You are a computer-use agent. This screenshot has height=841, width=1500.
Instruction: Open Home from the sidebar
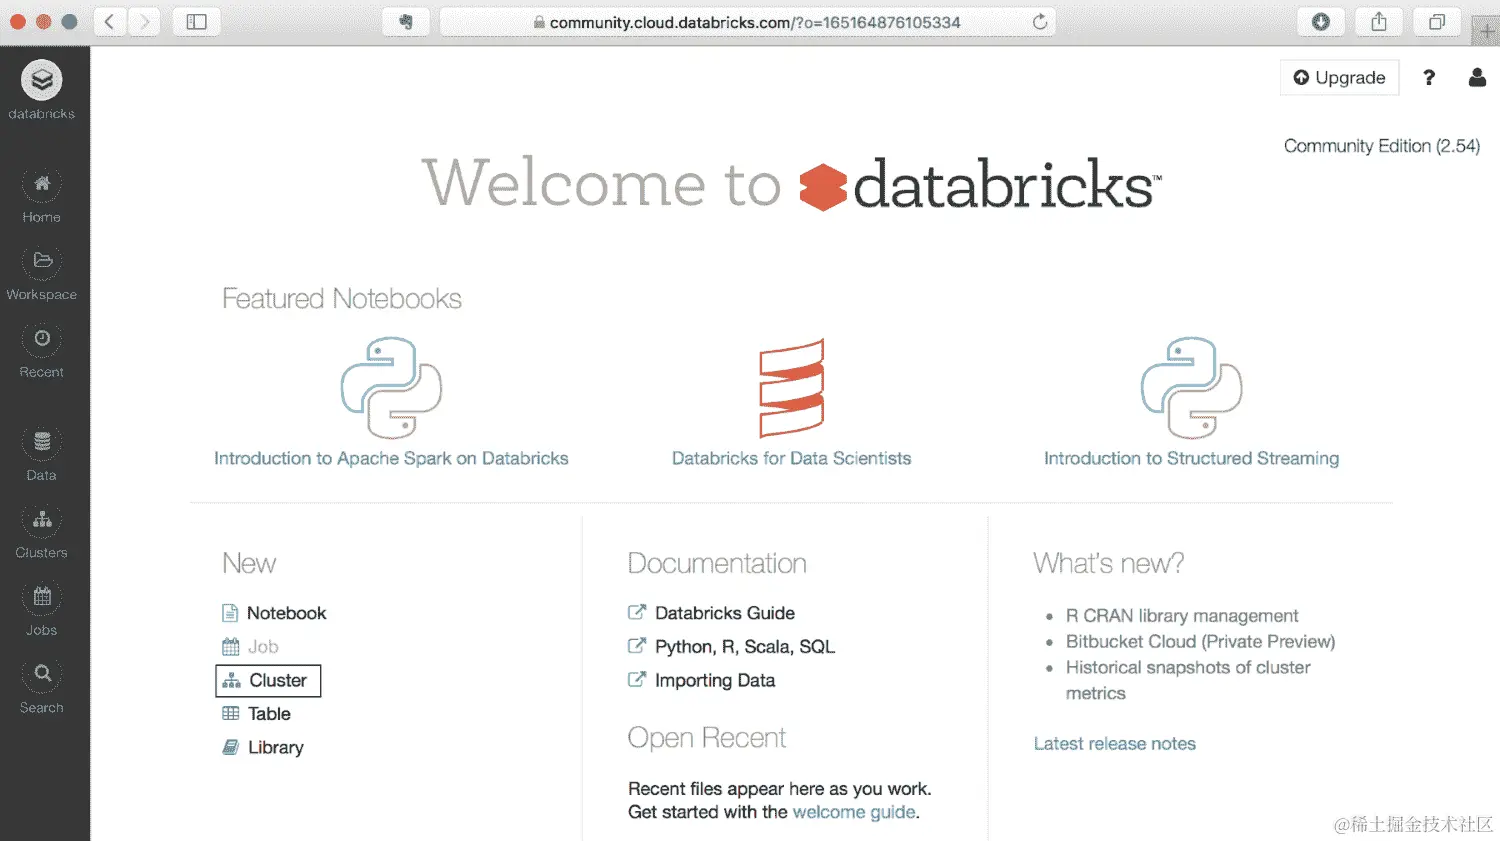click(x=42, y=196)
